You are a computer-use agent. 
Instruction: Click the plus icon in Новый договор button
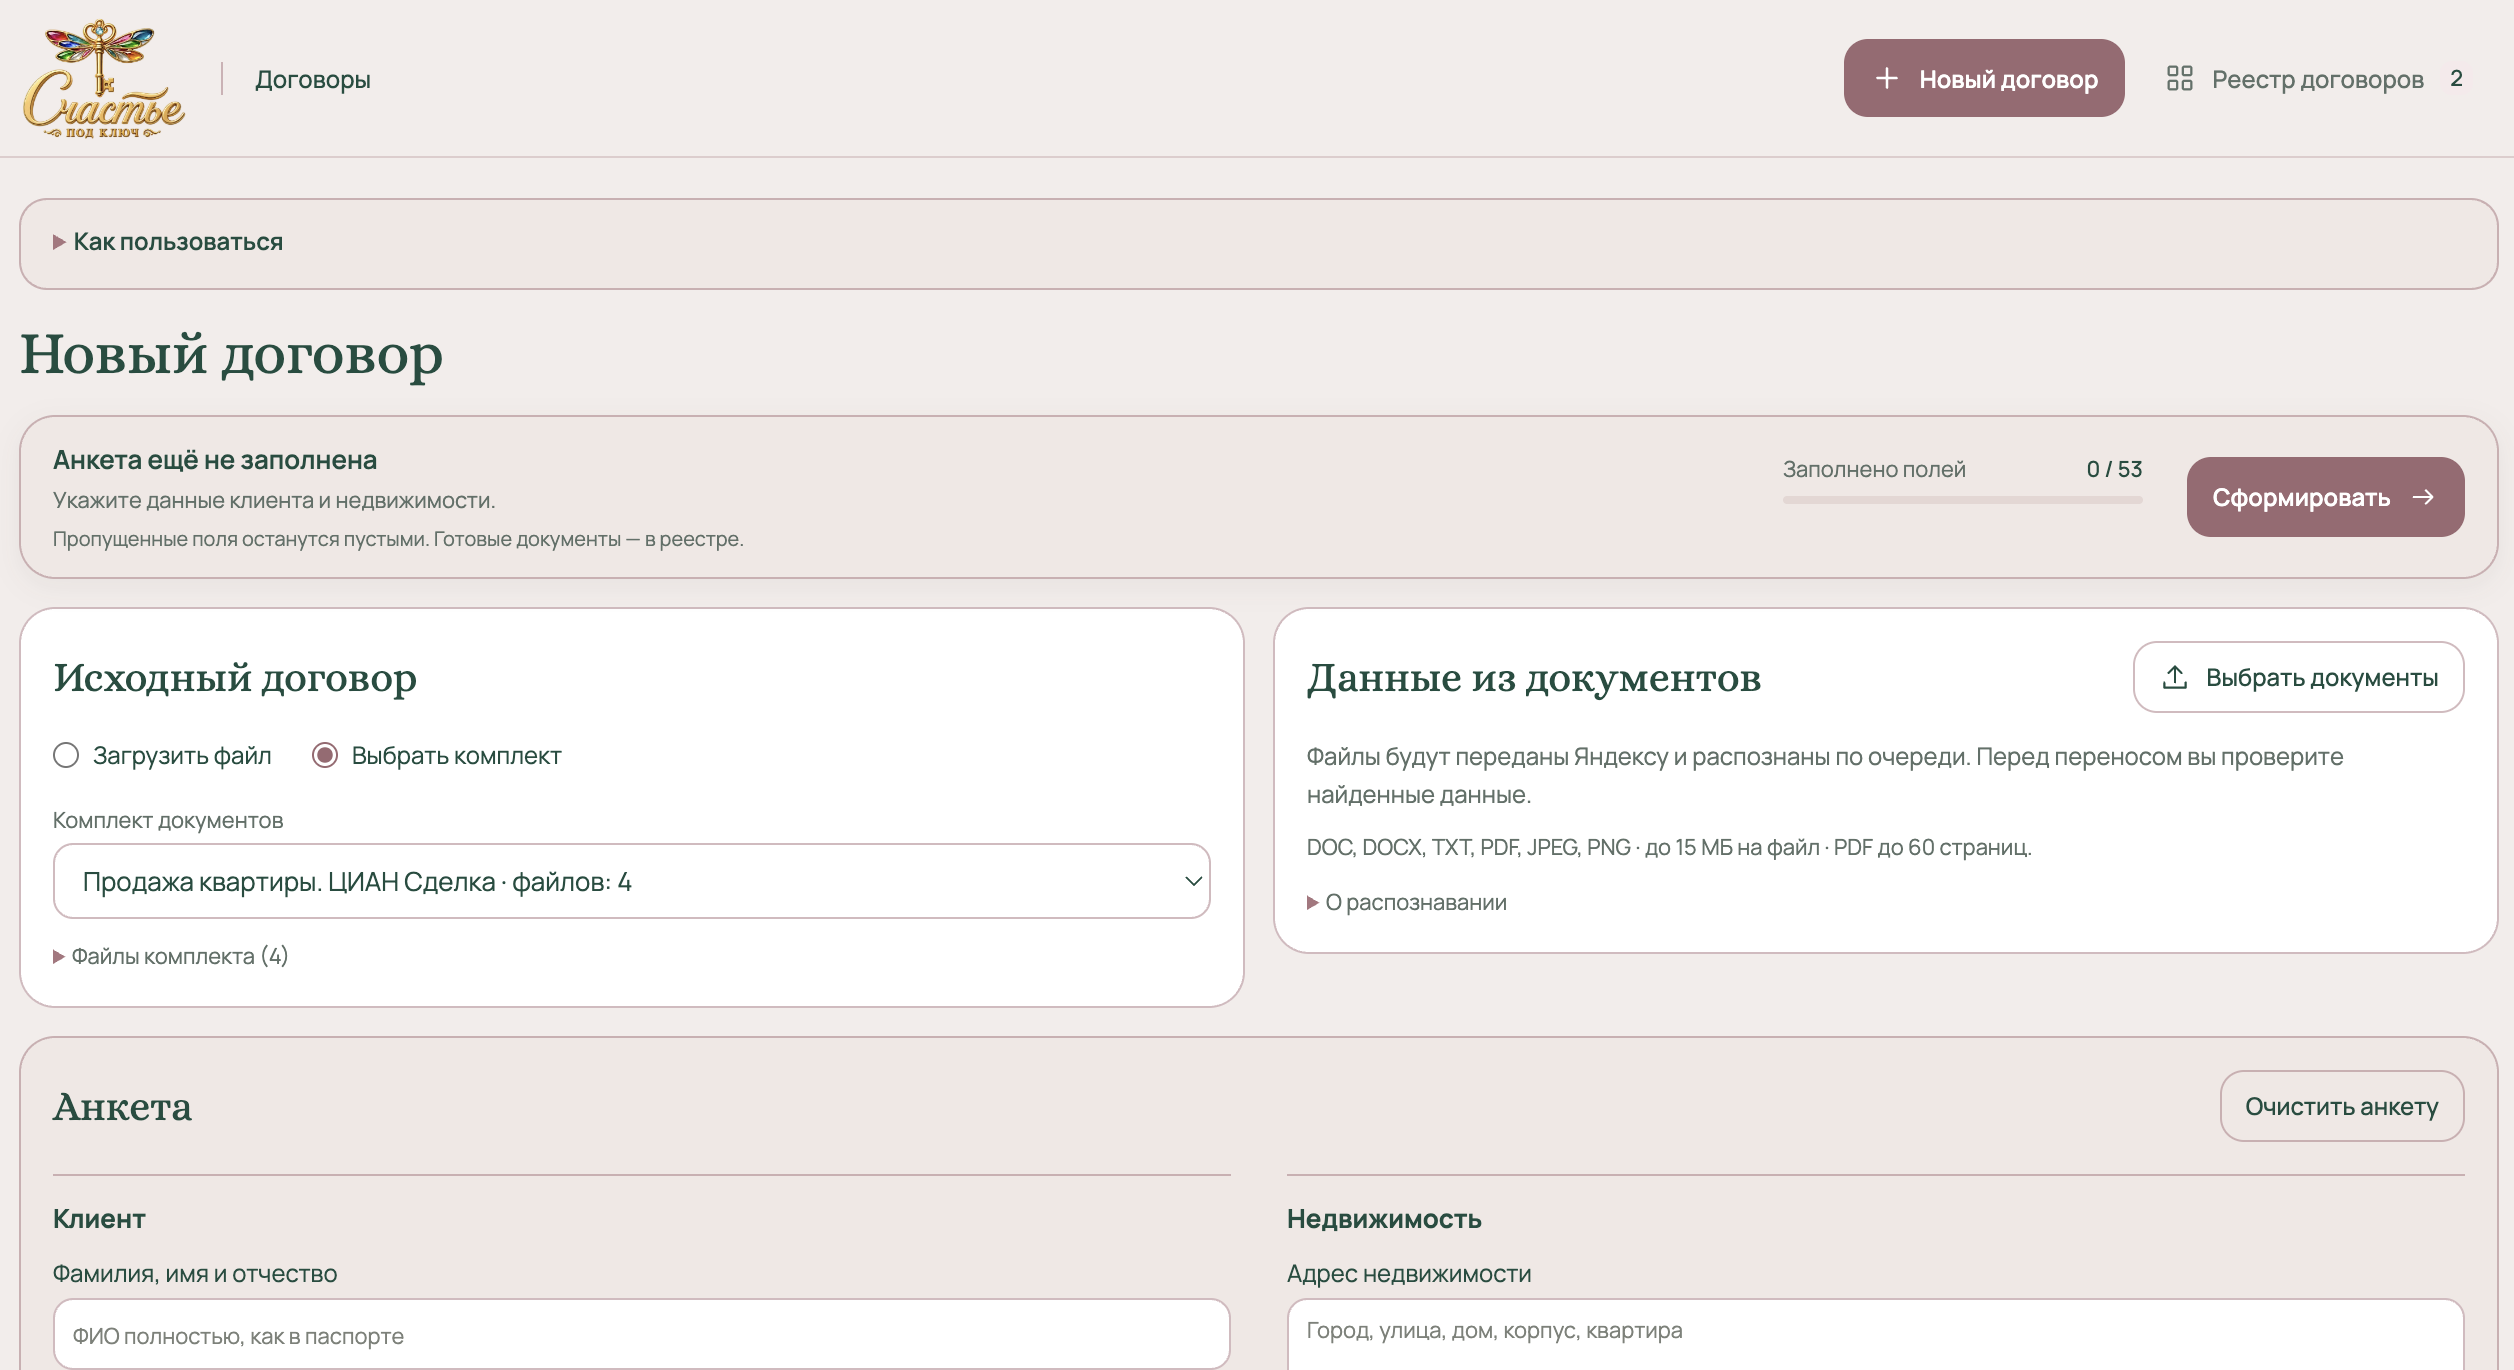(x=1886, y=78)
